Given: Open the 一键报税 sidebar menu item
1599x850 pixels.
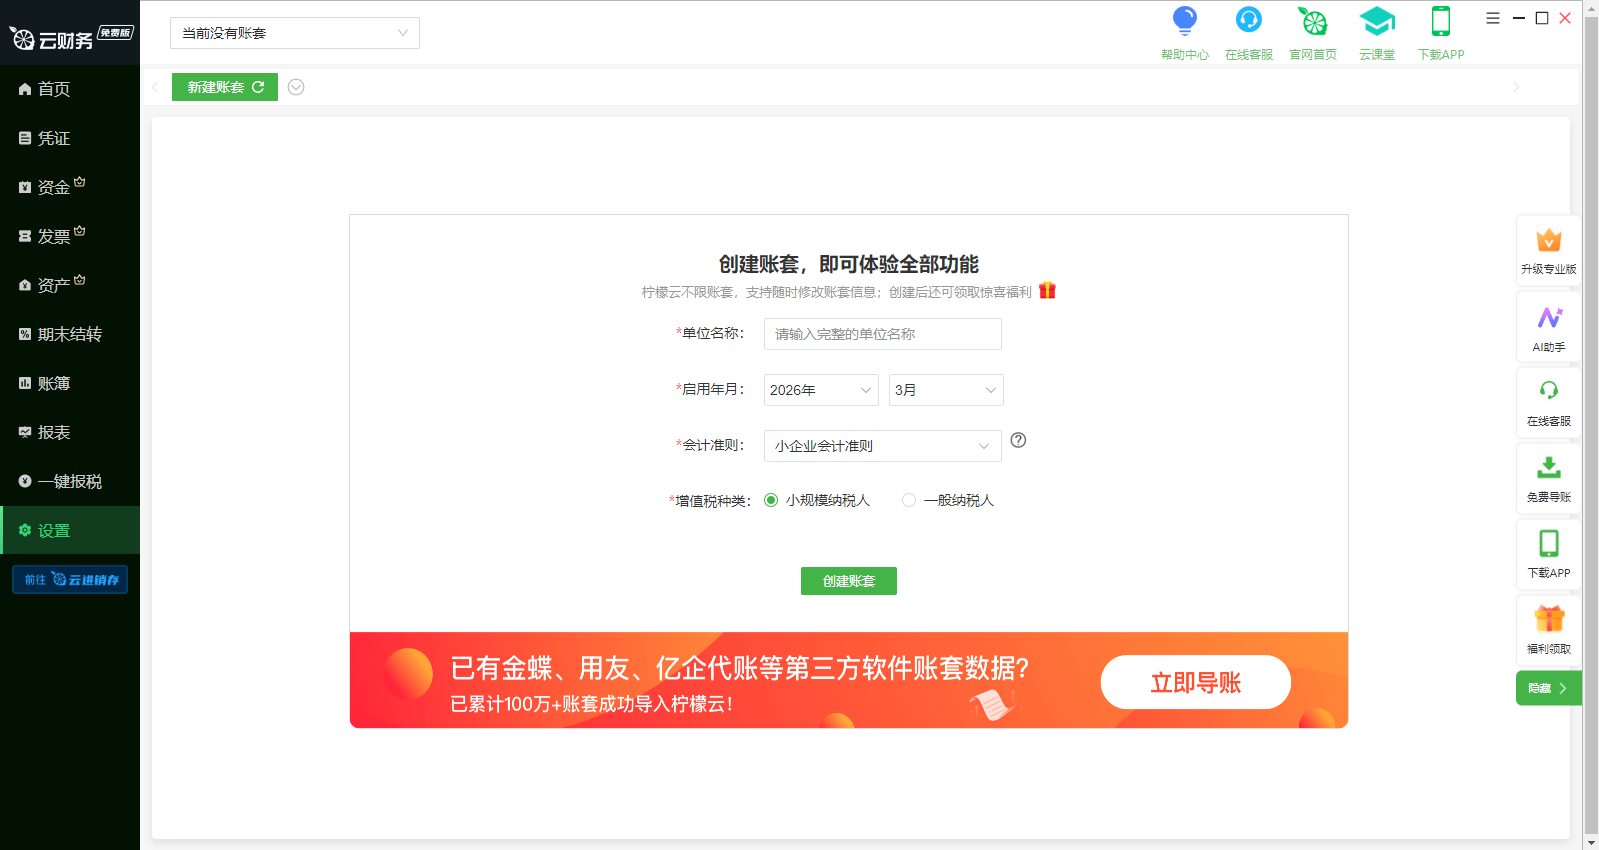Looking at the screenshot, I should tap(69, 481).
